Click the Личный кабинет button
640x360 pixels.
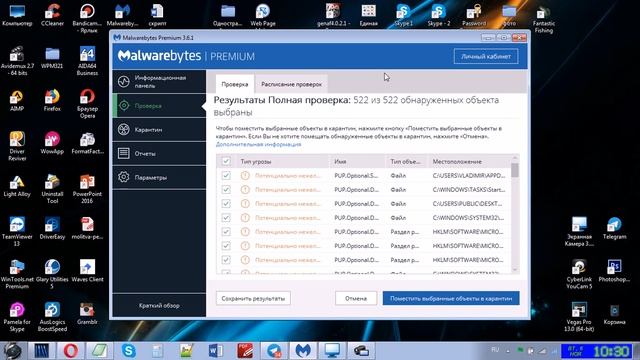click(x=486, y=56)
